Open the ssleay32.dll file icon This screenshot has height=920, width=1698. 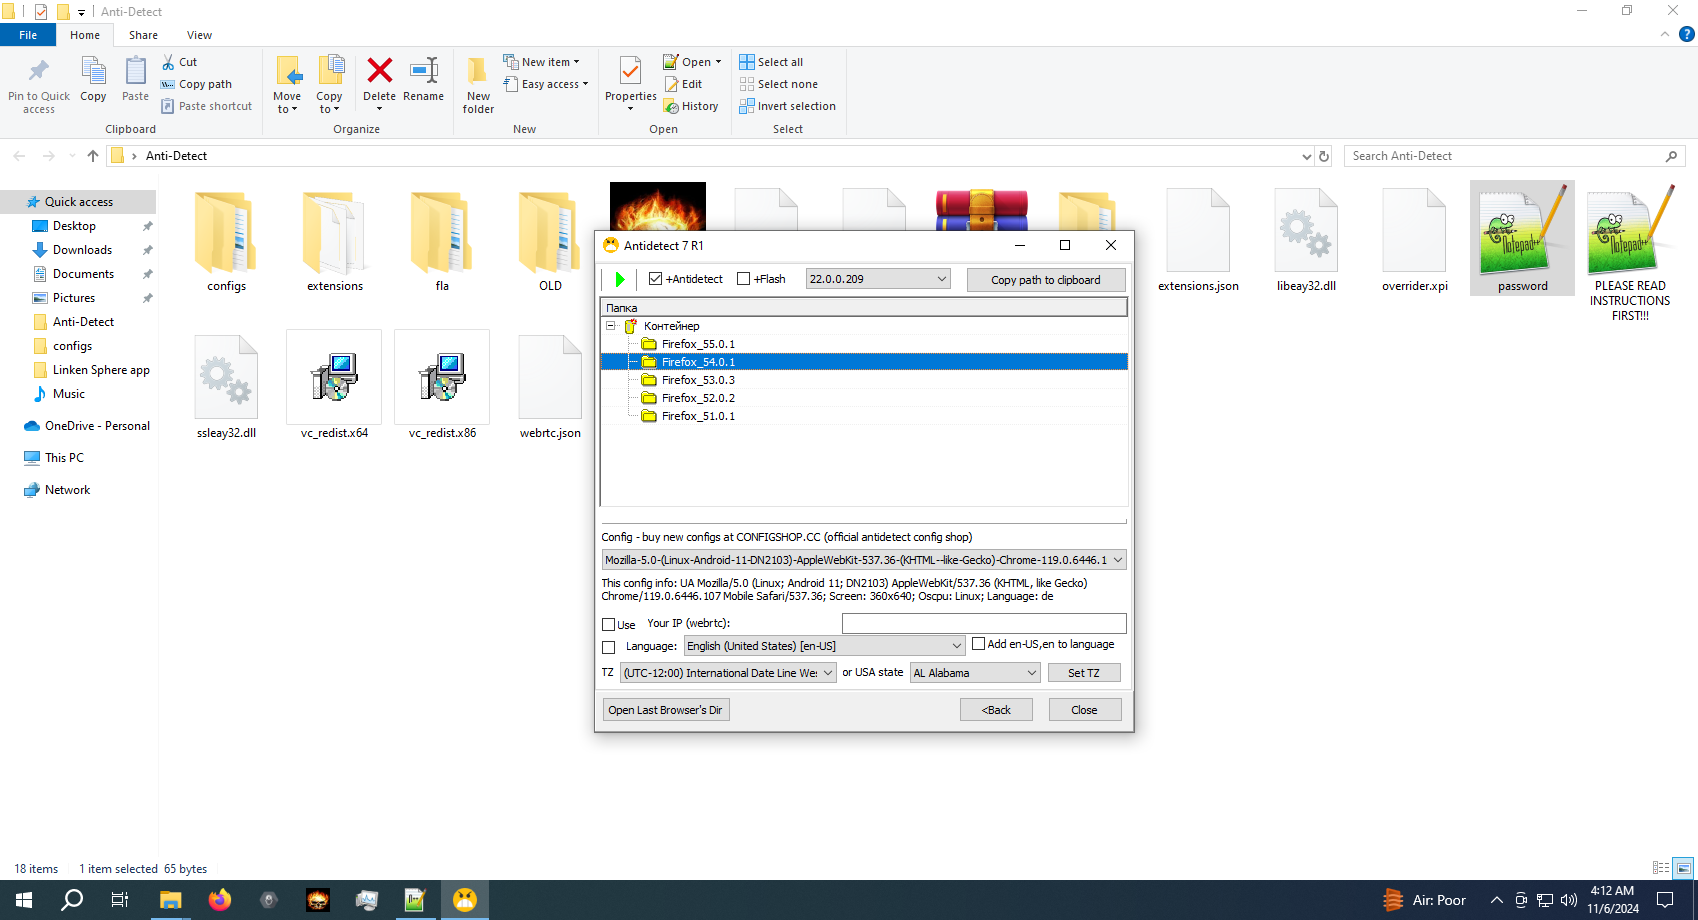[226, 378]
